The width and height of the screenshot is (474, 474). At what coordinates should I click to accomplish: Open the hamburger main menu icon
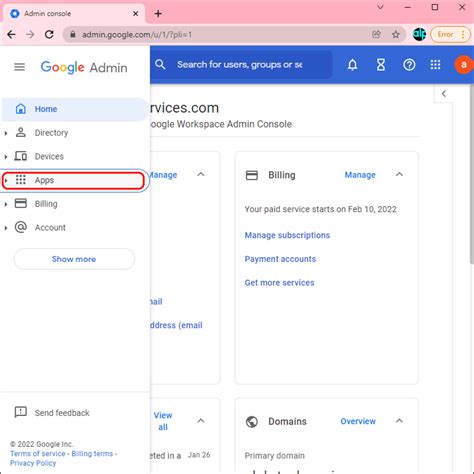[19, 67]
